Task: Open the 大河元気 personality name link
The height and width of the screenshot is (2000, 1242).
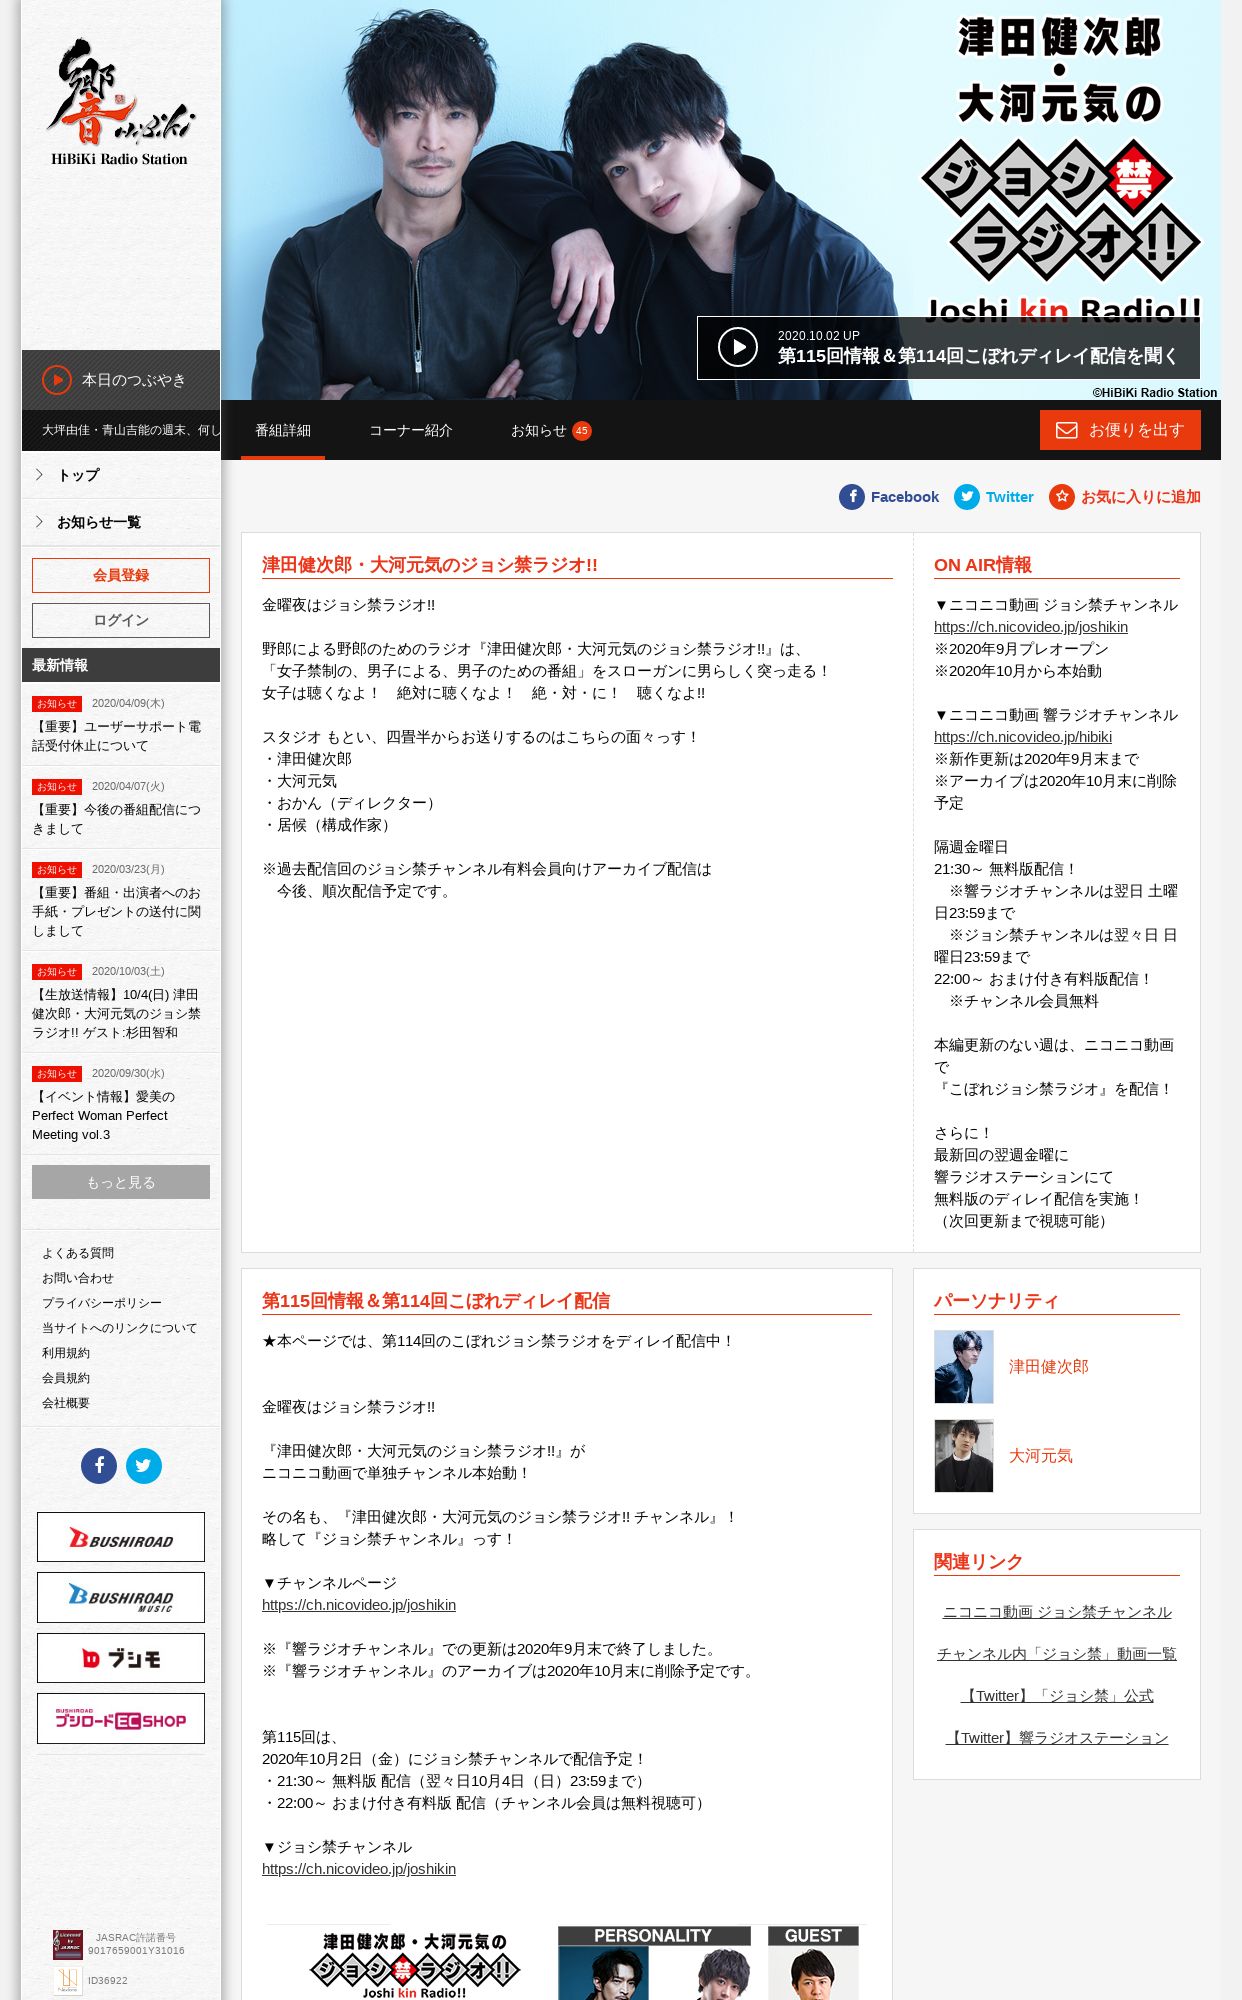Action: click(1040, 1456)
